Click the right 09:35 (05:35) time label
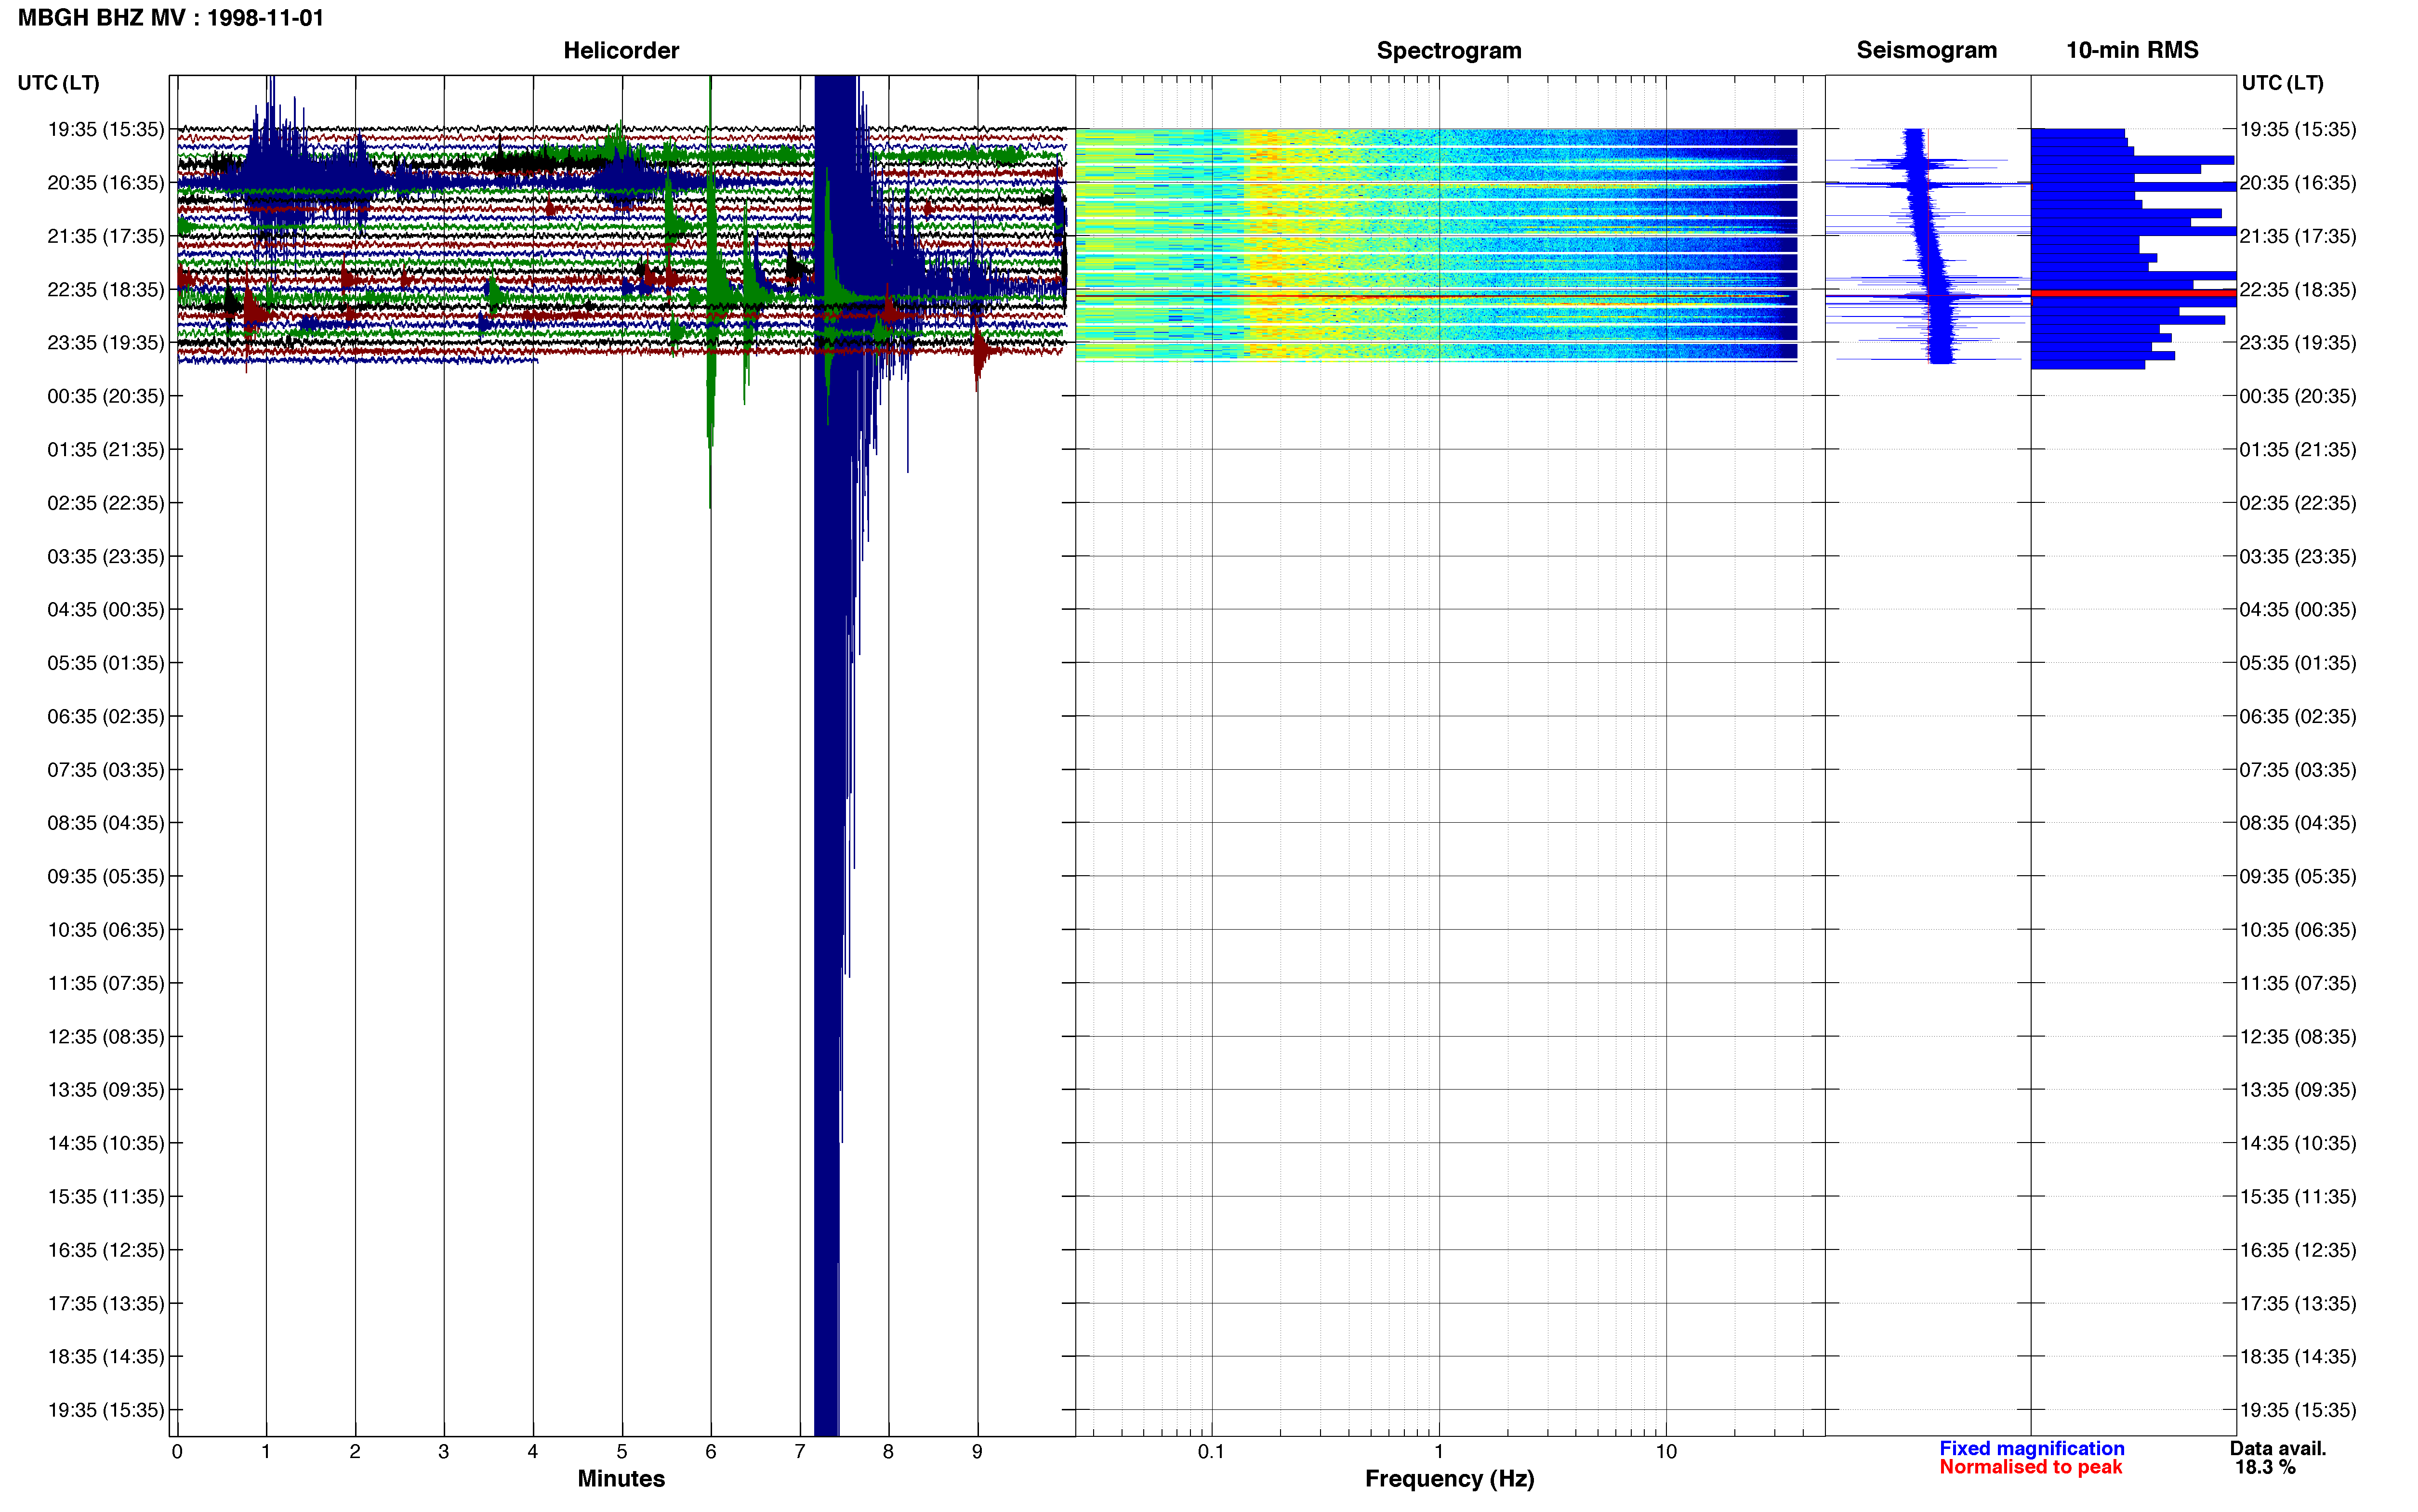 point(2298,877)
